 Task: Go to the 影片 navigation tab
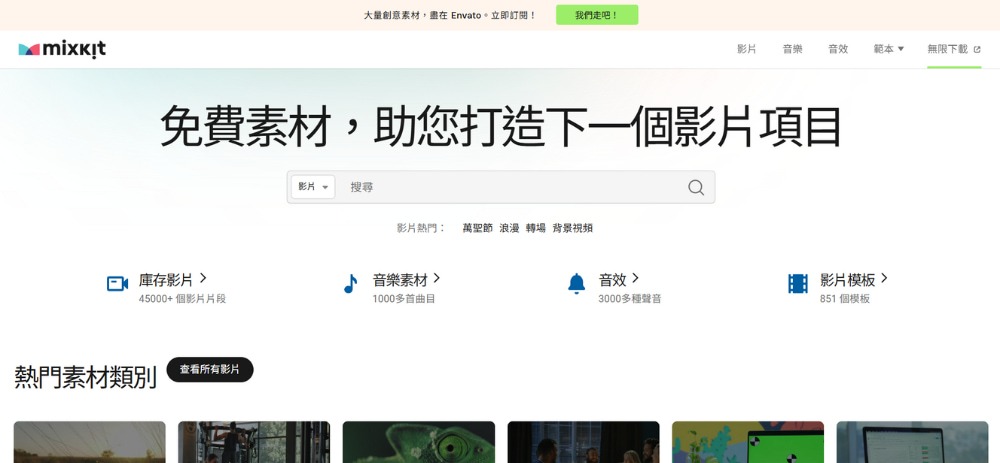[x=746, y=49]
